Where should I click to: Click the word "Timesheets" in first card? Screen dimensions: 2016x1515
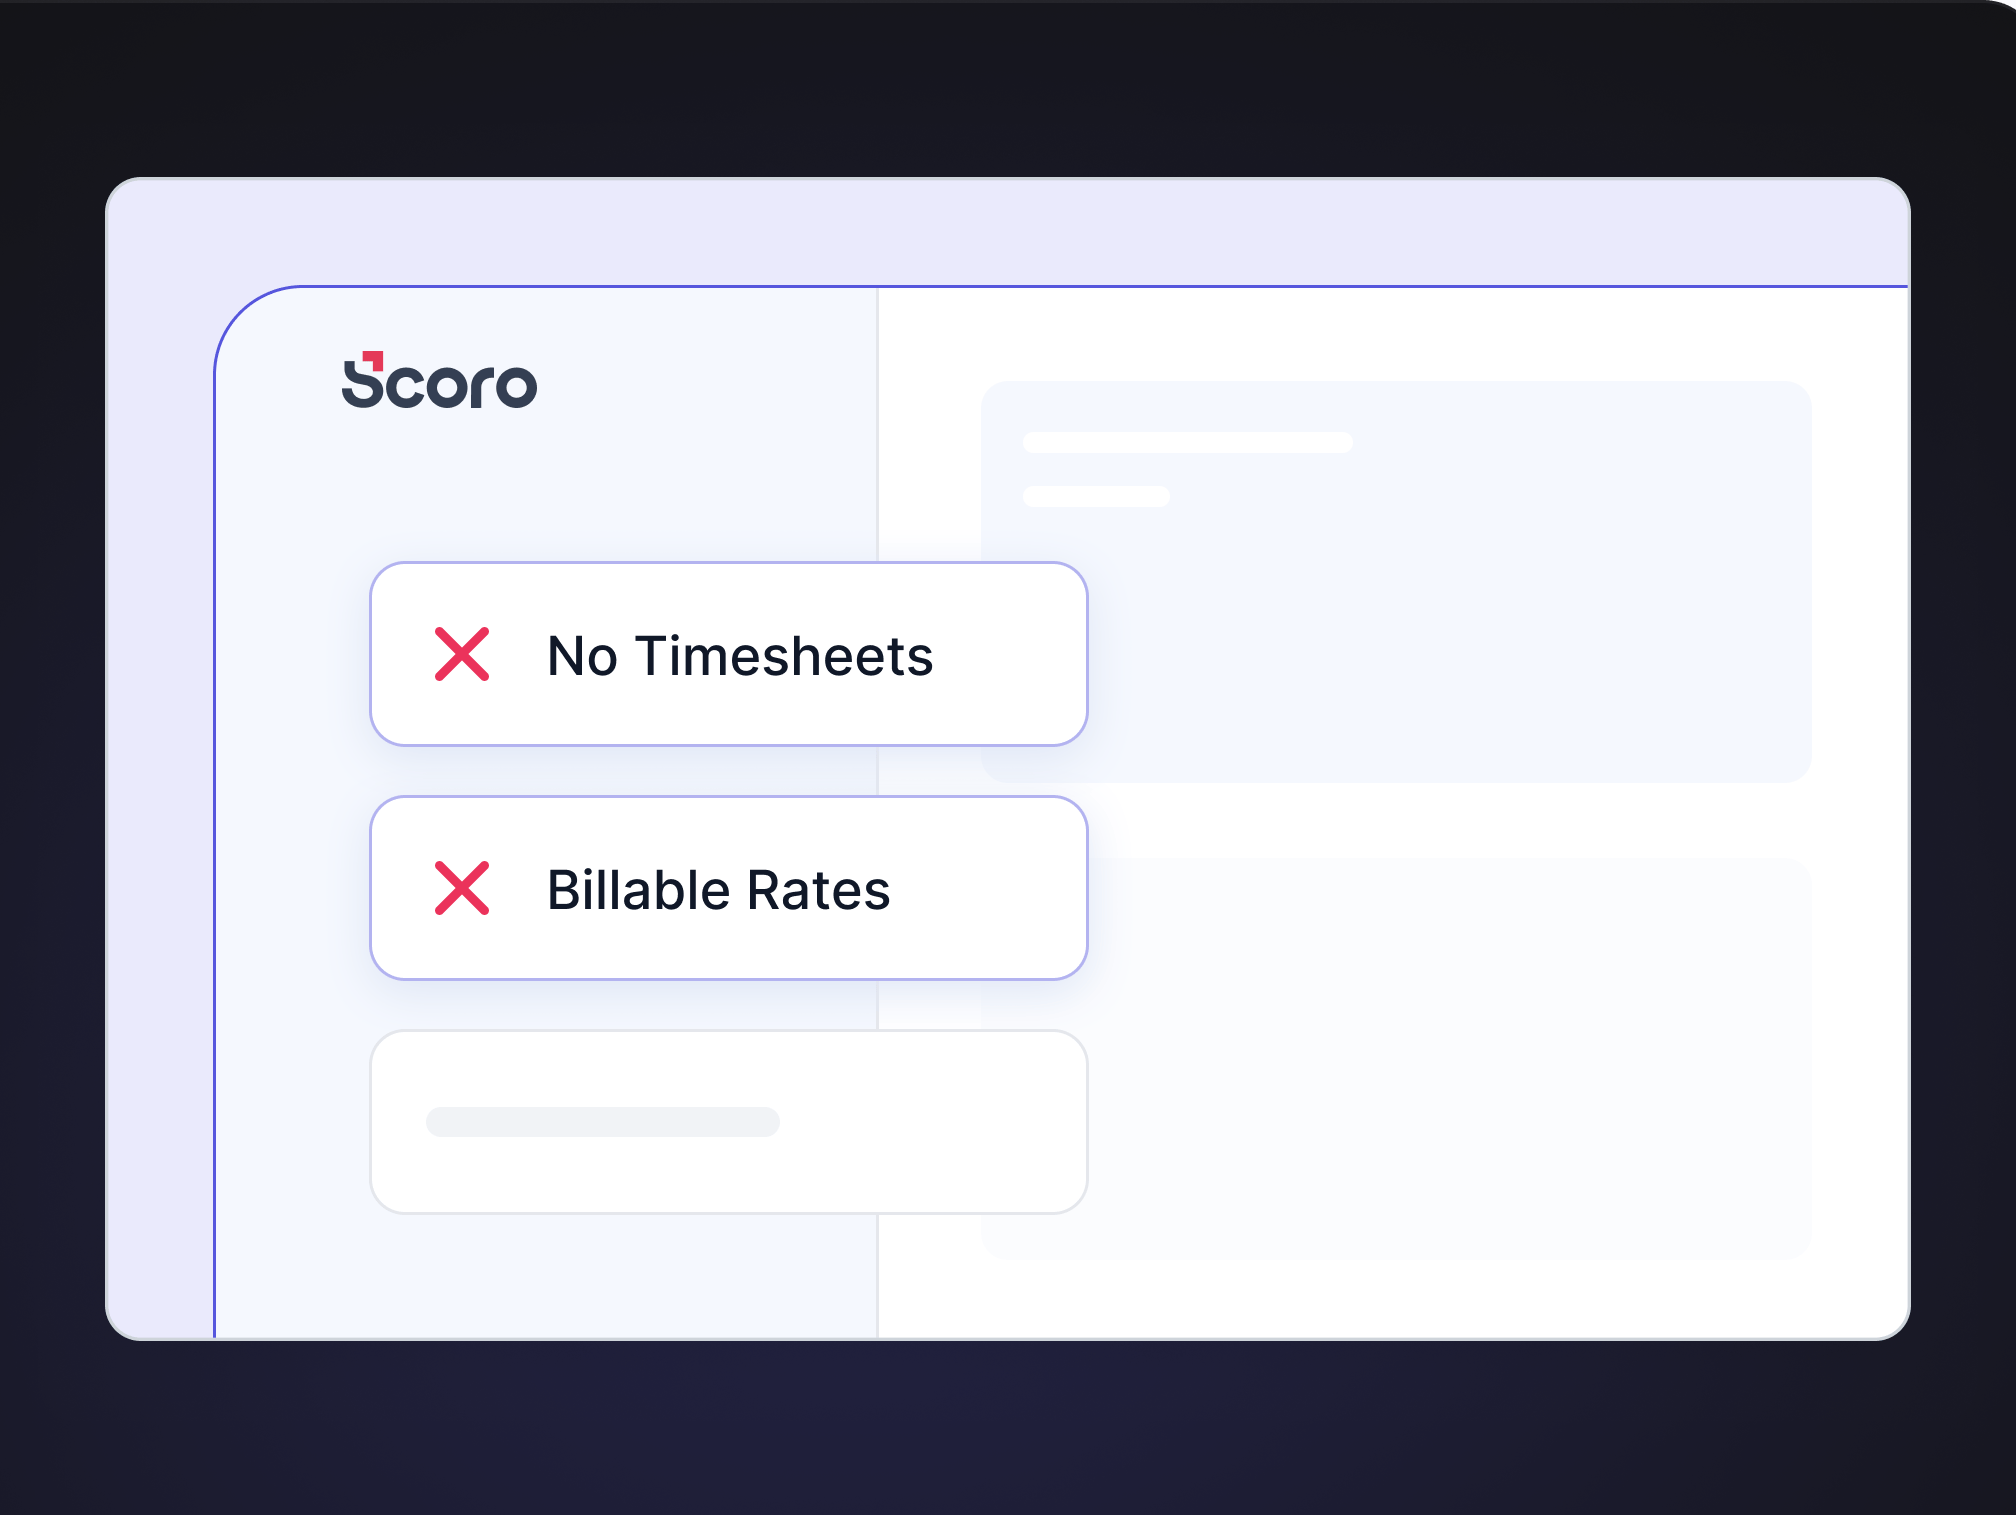click(x=784, y=657)
